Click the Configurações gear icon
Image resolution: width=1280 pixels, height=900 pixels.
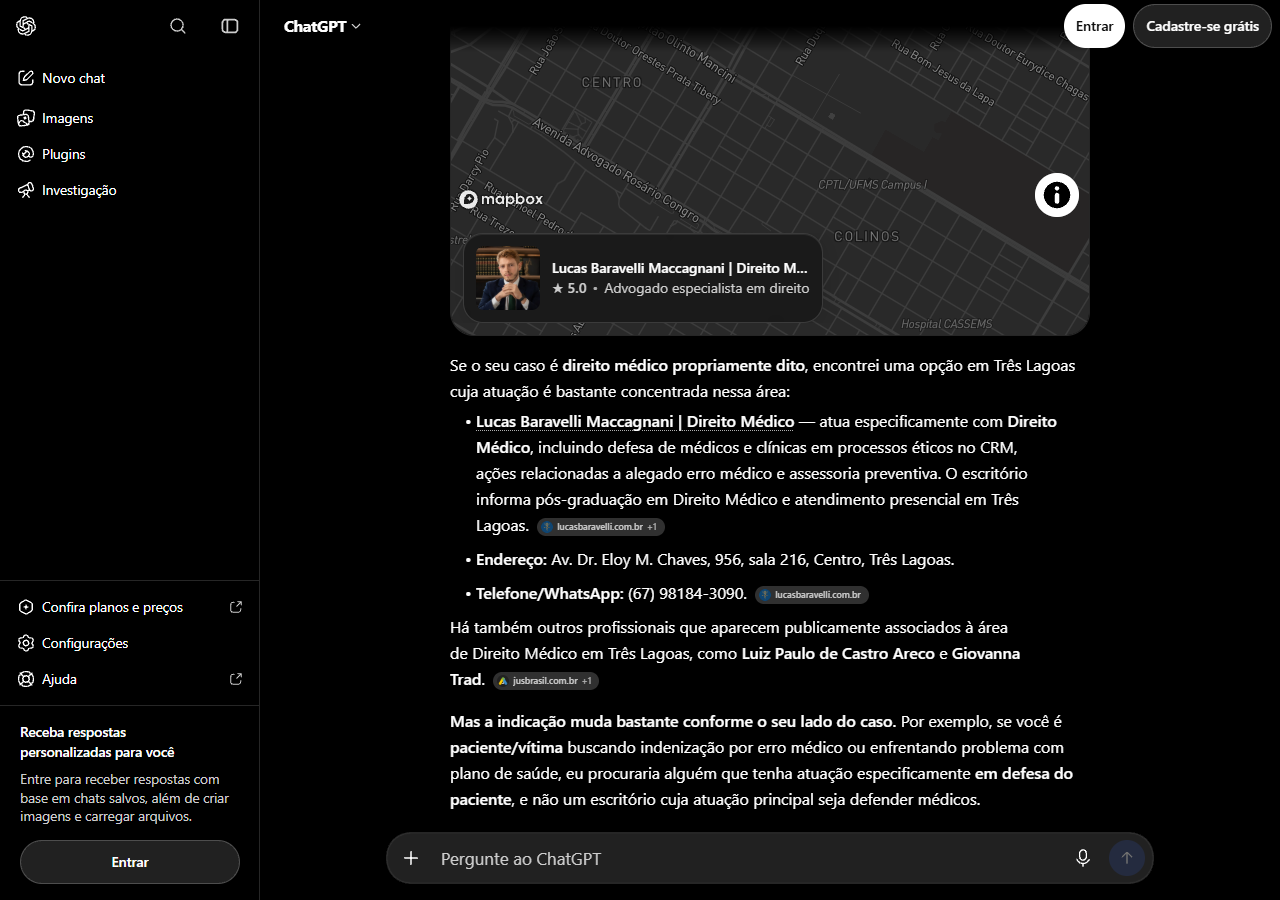pyautogui.click(x=26, y=643)
